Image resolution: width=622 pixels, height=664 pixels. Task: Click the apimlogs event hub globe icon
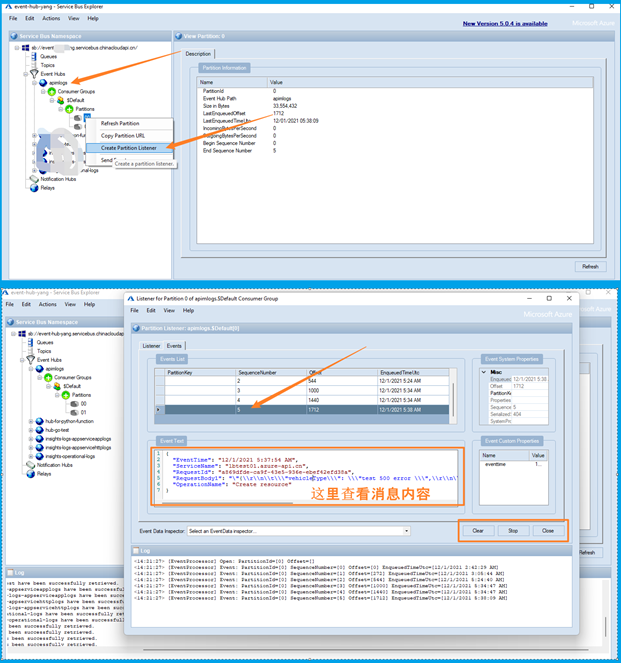tap(43, 83)
